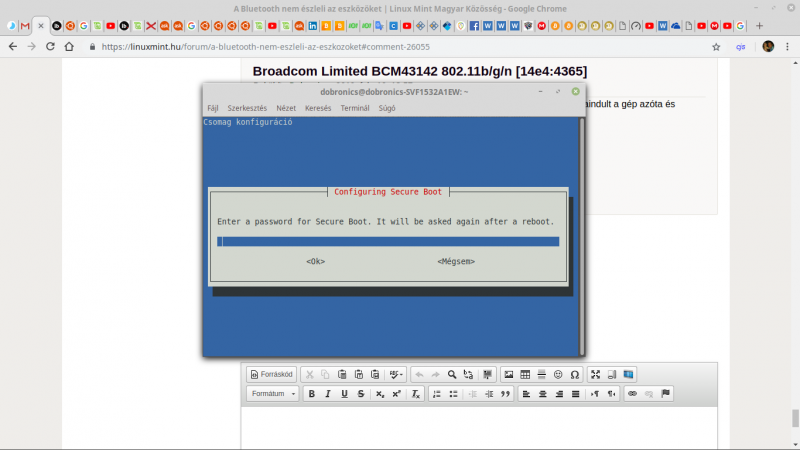The width and height of the screenshot is (800, 450).
Task: Open the Chrome home page icon
Action: (x=69, y=46)
